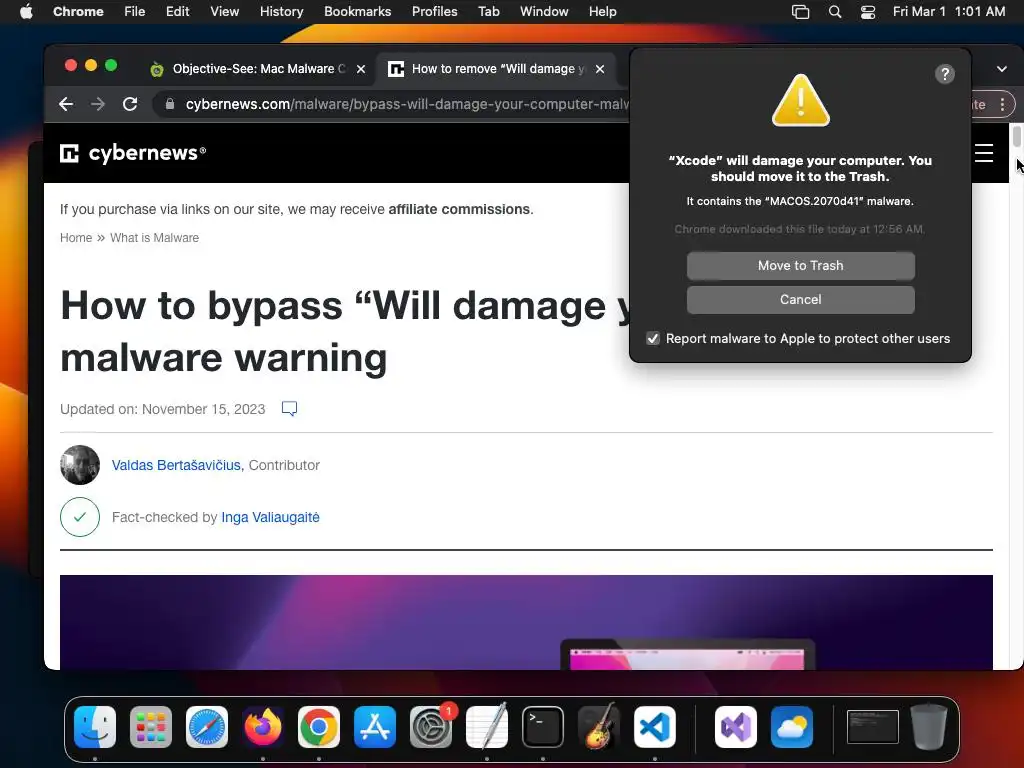View site info padlock icon

(x=170, y=104)
